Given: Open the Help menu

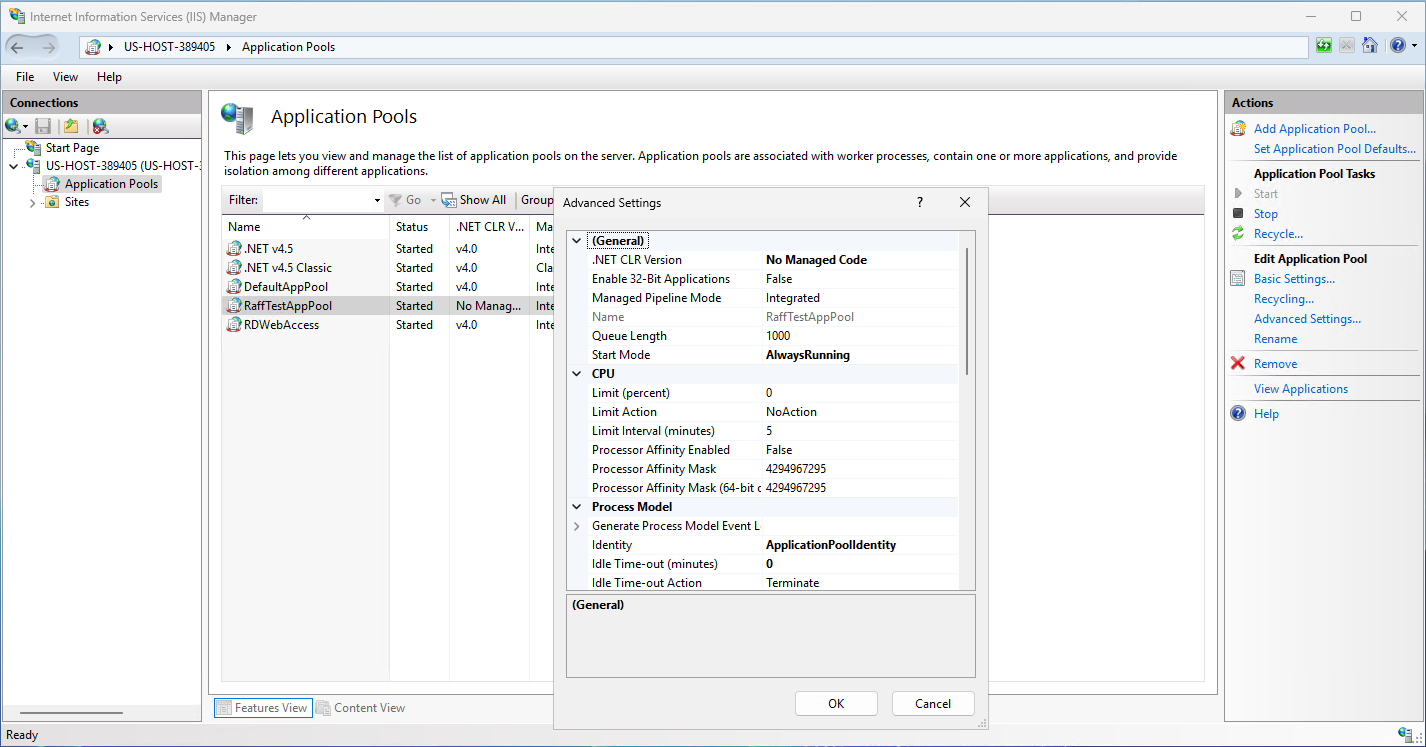Looking at the screenshot, I should 109,77.
